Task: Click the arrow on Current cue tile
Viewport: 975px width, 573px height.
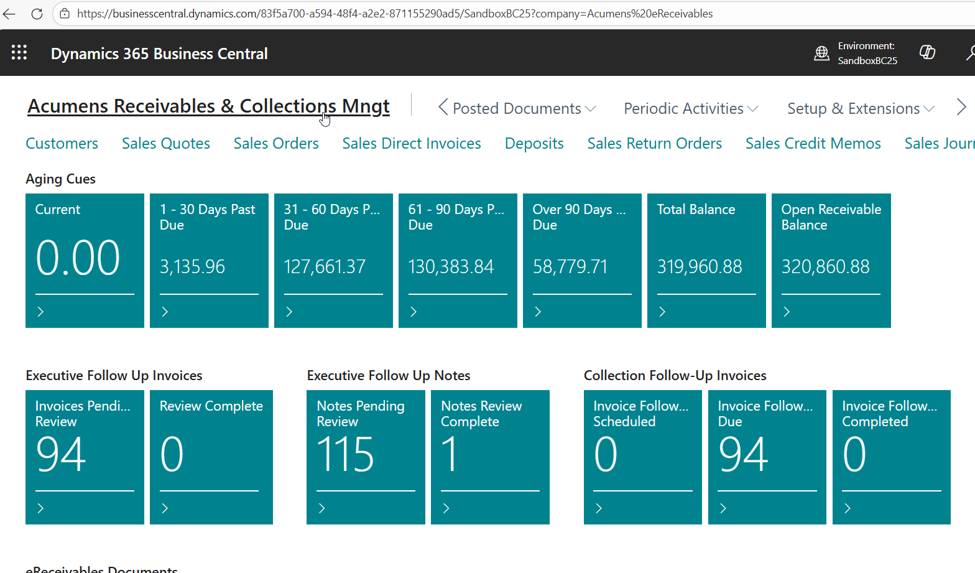Action: 40,311
